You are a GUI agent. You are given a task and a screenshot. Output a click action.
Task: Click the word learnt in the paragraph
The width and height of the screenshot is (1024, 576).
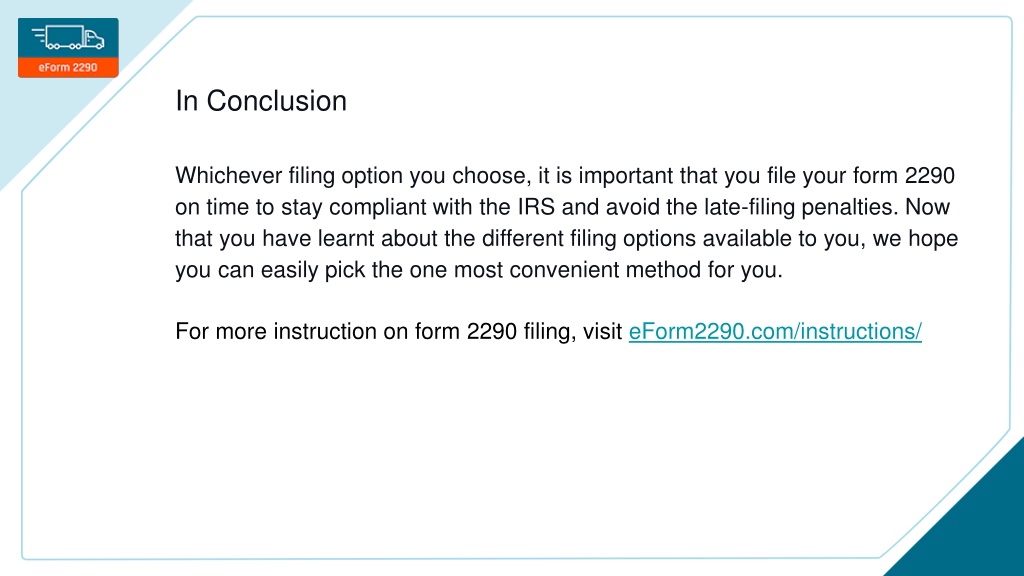pos(346,238)
